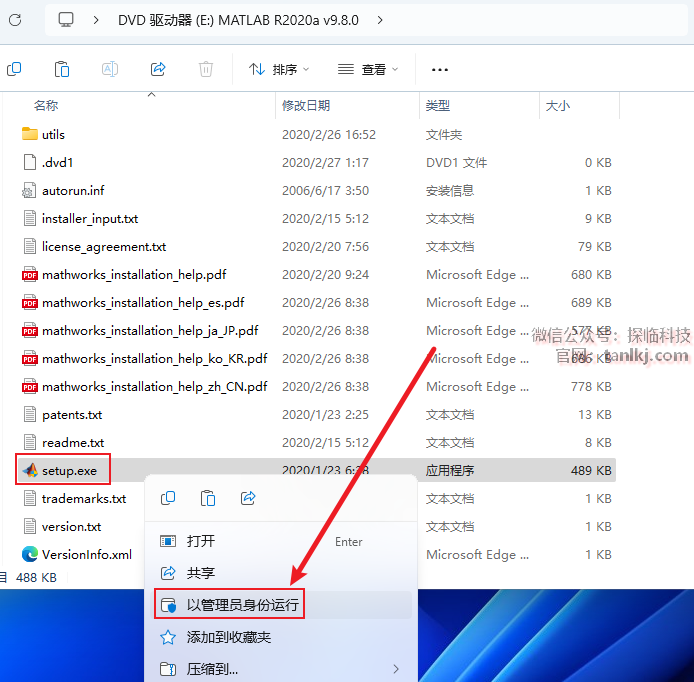694x682 pixels.
Task: Click patents.txt date 2020/1/23 2:25
Action: (325, 415)
